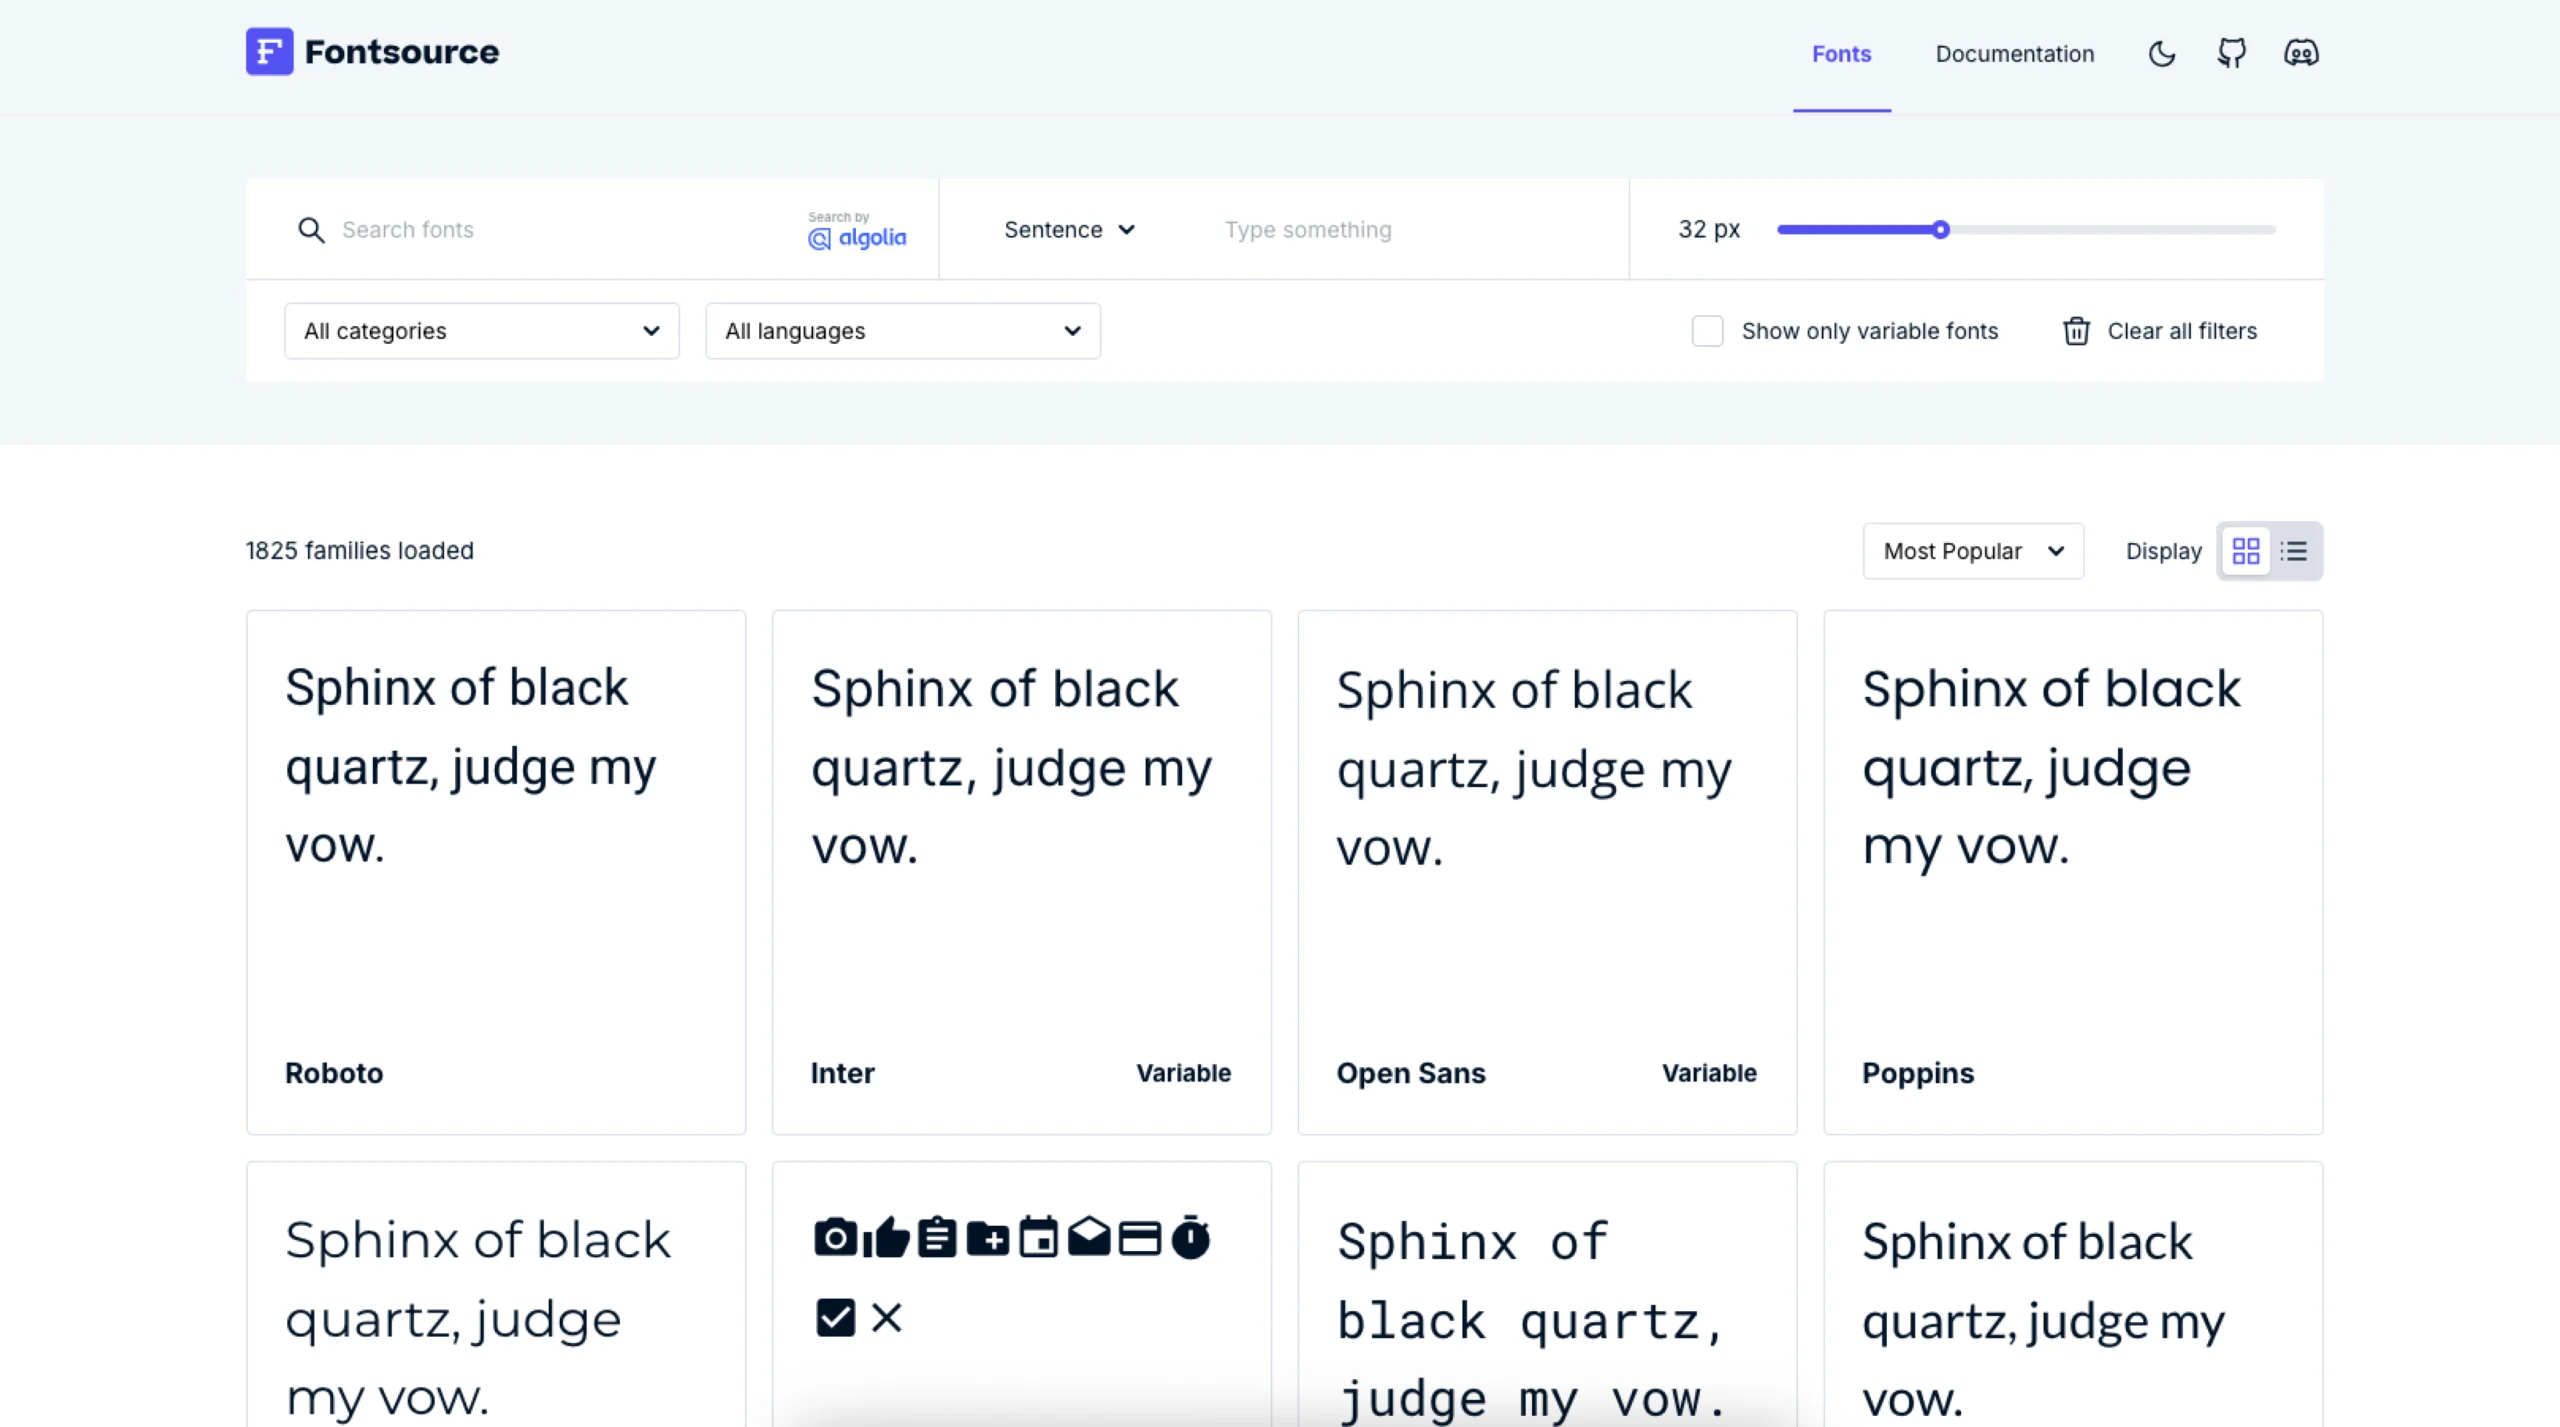Click Variable label on Open Sans card
The height and width of the screenshot is (1427, 2560).
tap(1709, 1073)
